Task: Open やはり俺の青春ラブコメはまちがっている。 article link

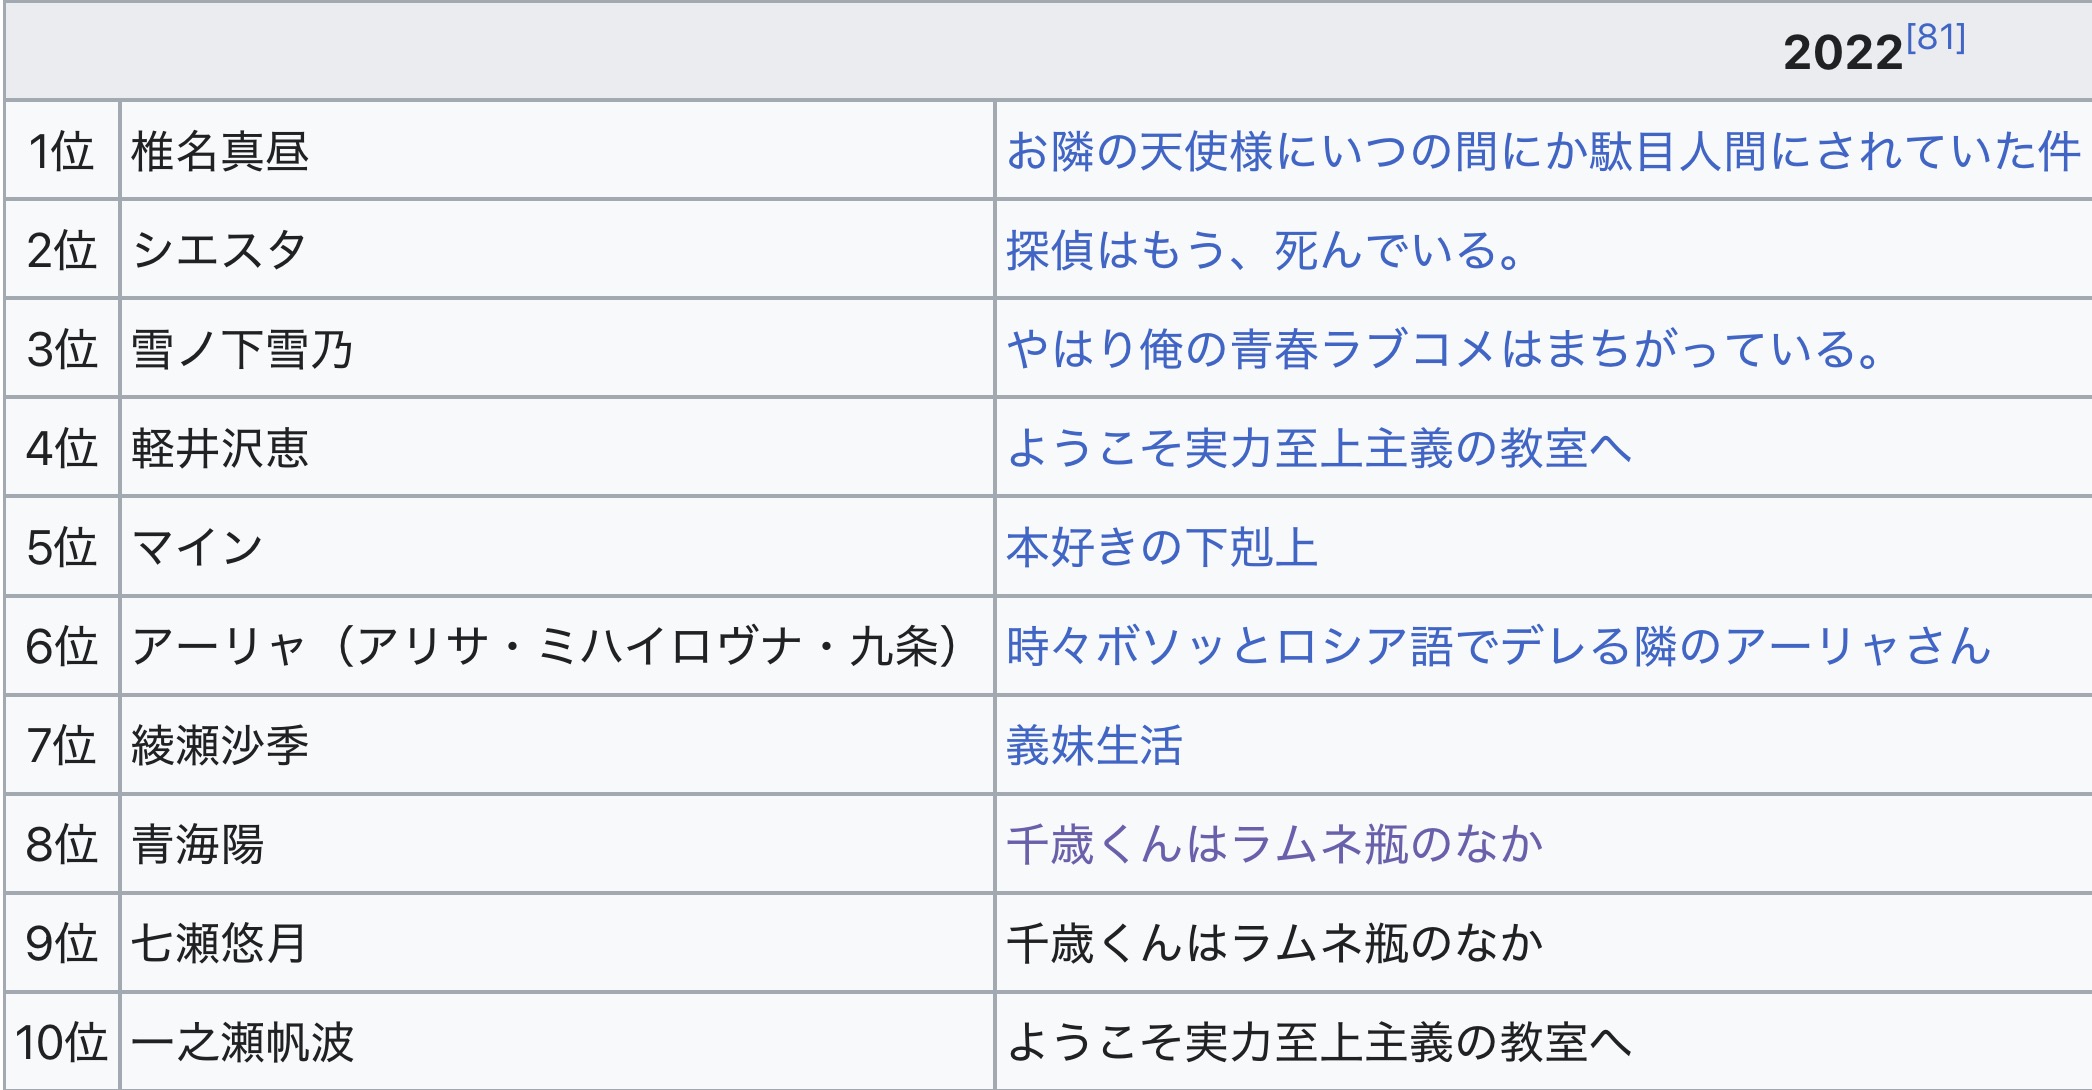Action: 1444,349
